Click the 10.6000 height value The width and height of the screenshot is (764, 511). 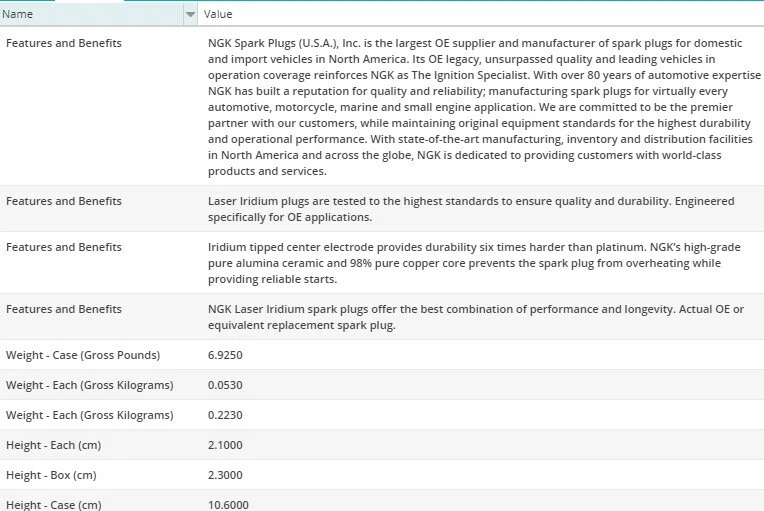[228, 504]
